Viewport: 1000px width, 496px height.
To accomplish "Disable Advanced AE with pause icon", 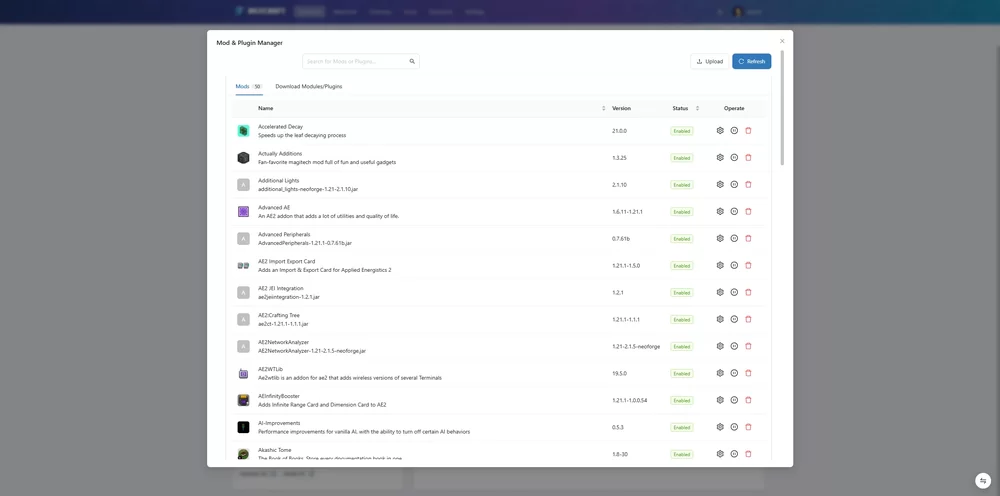I will pyautogui.click(x=734, y=211).
